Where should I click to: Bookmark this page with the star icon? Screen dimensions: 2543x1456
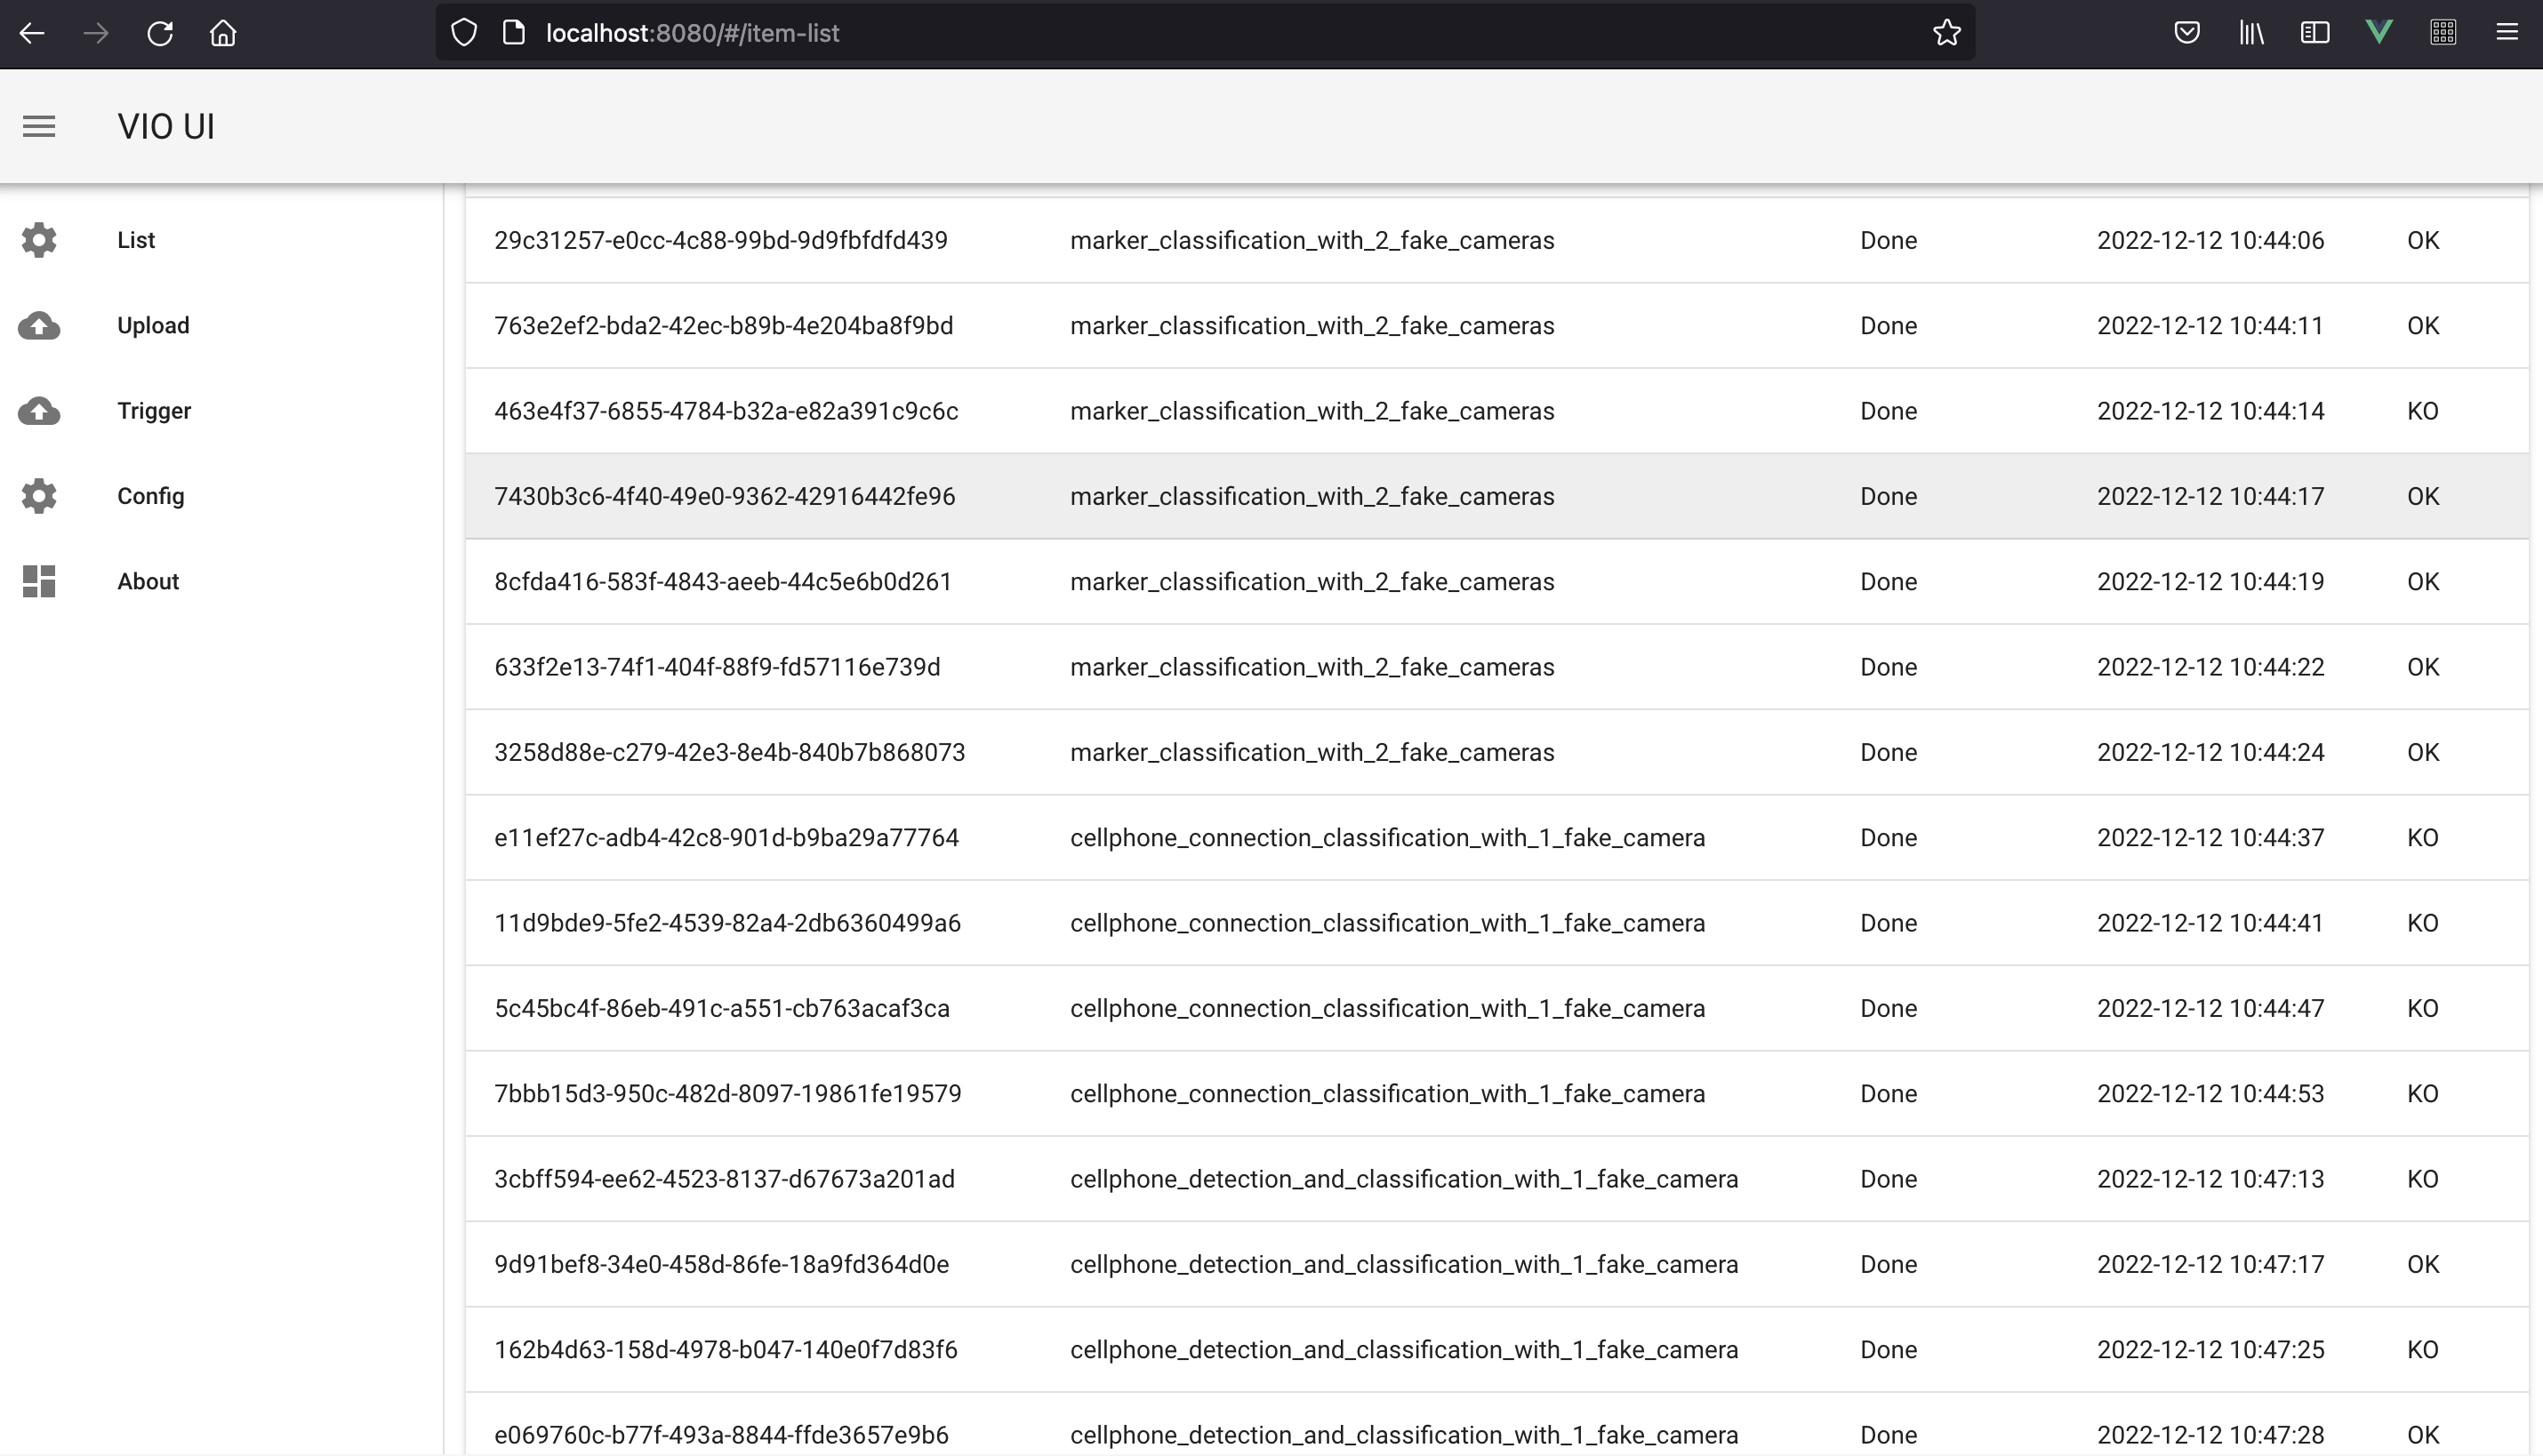click(x=1946, y=33)
